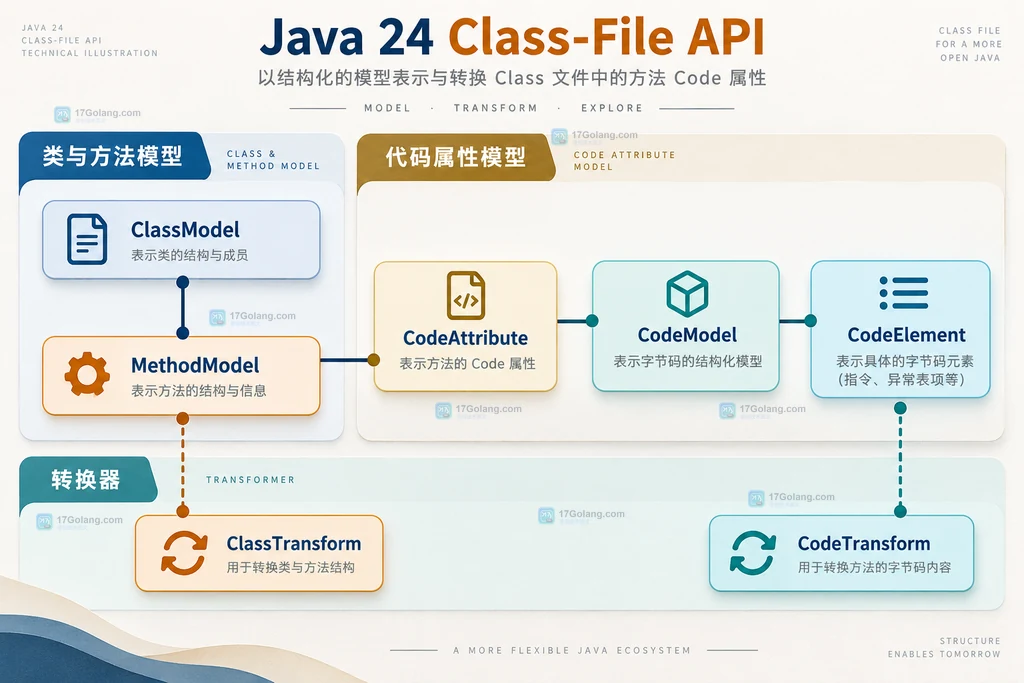Click the "CodeModel" heading
The image size is (1024, 683).
[x=687, y=335]
